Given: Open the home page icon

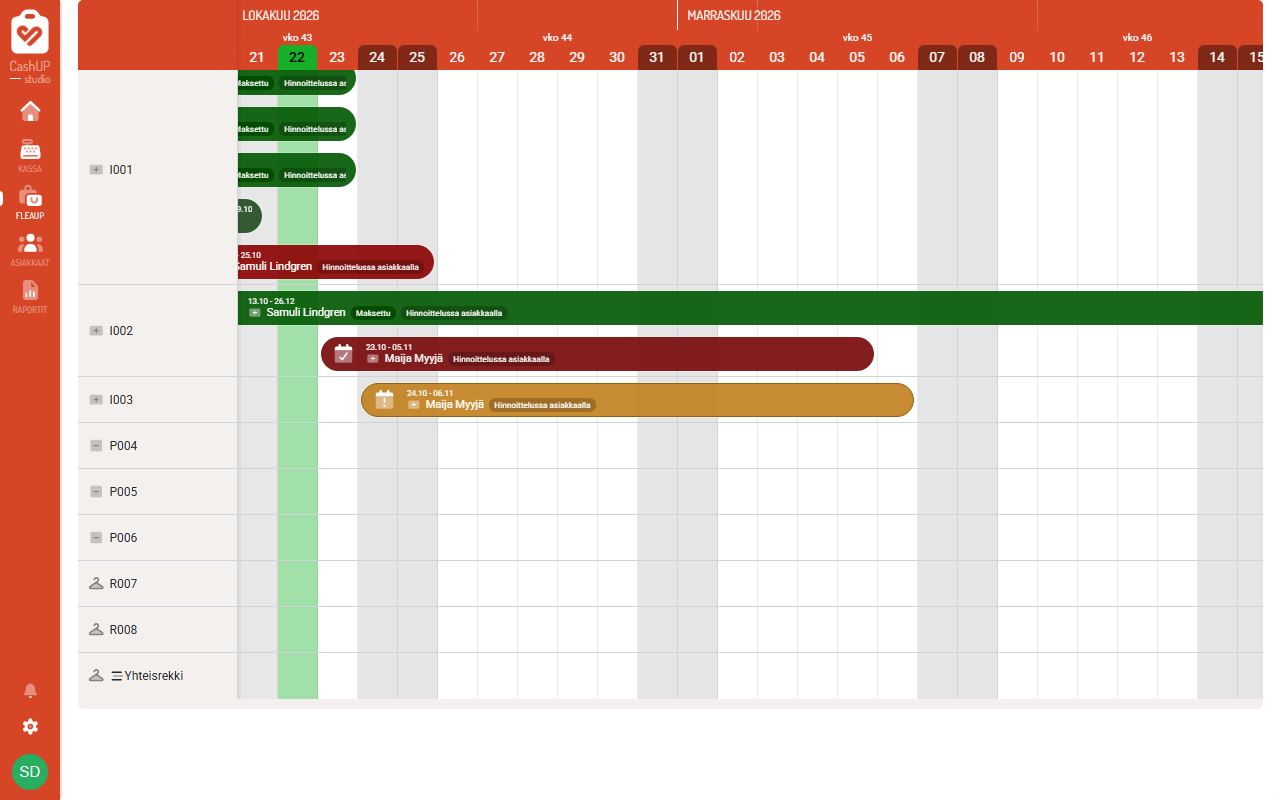Looking at the screenshot, I should pyautogui.click(x=30, y=110).
